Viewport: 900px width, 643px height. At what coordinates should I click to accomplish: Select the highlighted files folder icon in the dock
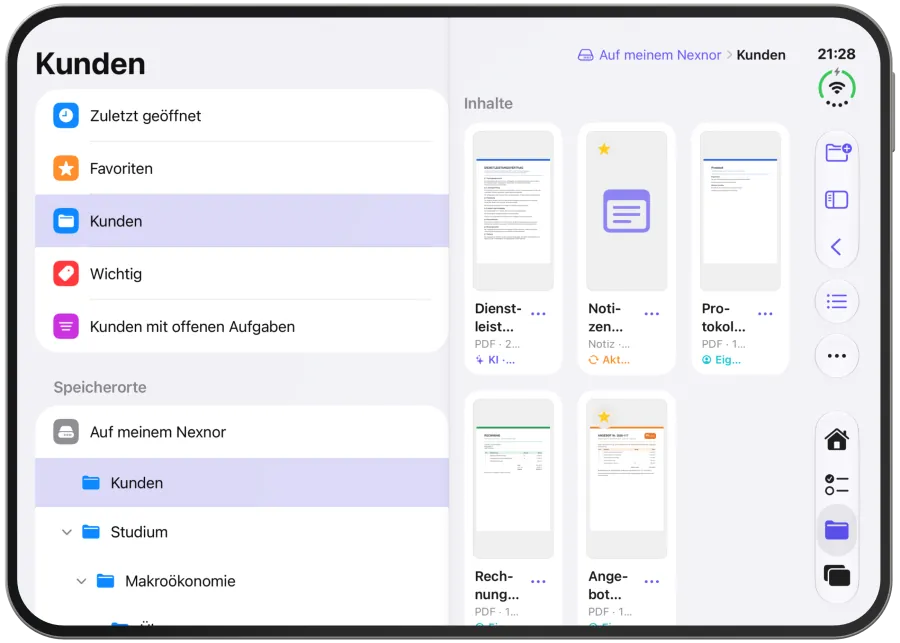pyautogui.click(x=837, y=530)
